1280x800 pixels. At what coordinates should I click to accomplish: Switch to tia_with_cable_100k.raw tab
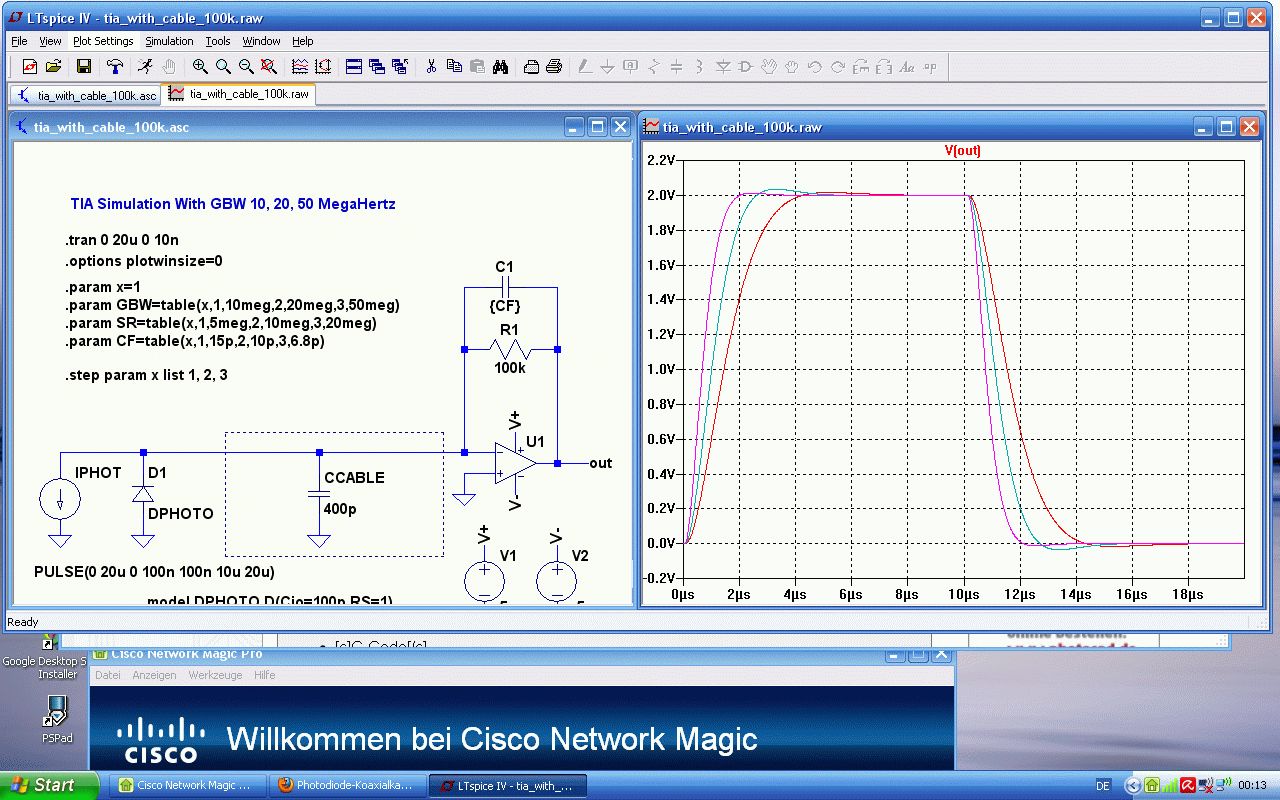[x=240, y=94]
